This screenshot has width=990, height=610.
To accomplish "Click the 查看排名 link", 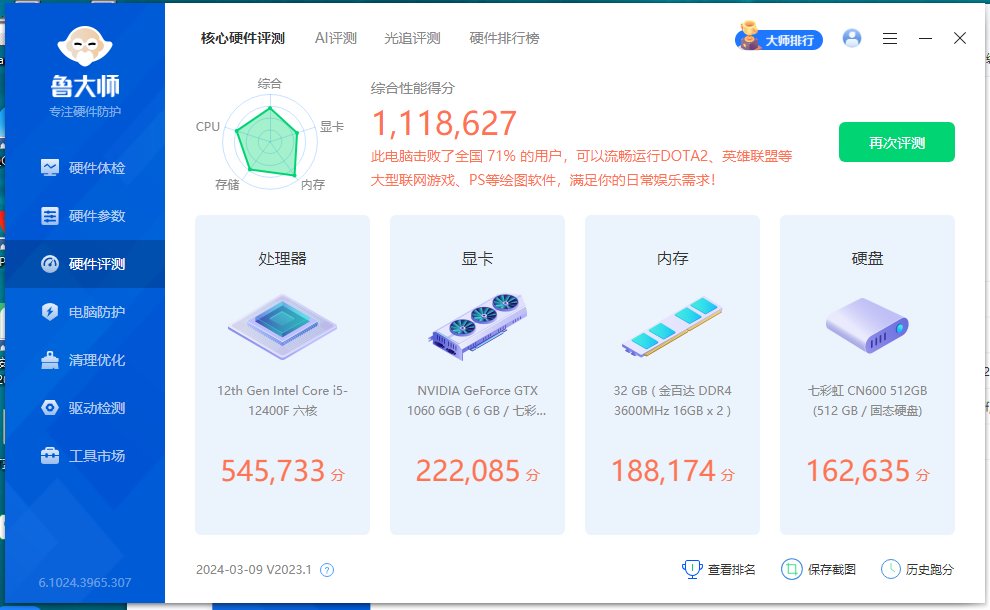I will click(x=719, y=570).
